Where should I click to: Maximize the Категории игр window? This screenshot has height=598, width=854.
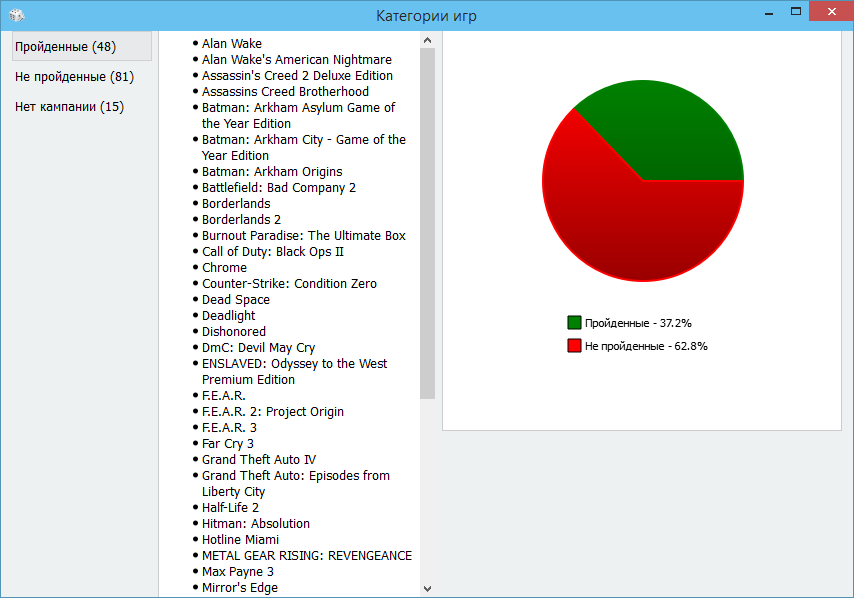pyautogui.click(x=796, y=12)
